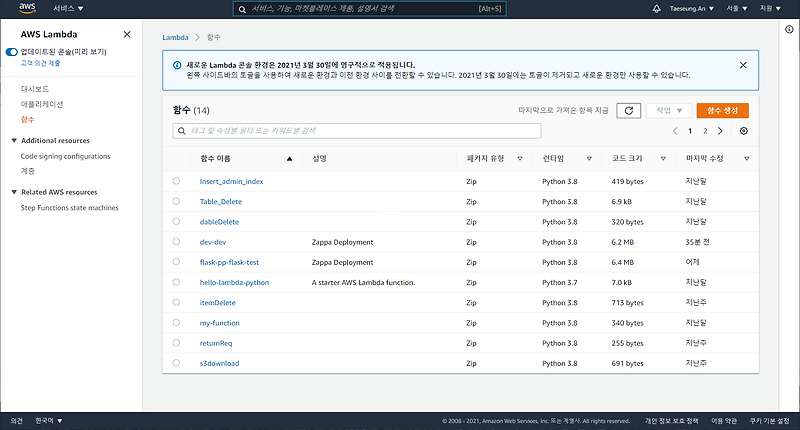Select the my-function radio button
This screenshot has height=430, width=800.
pyautogui.click(x=176, y=322)
